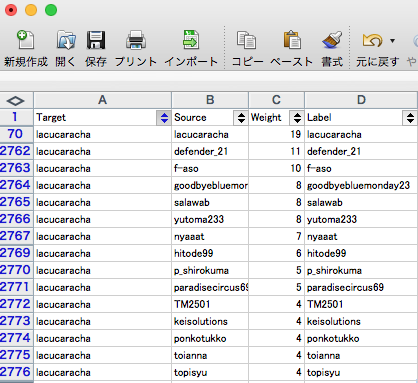Viewport: 418px width, 383px height.
Task: Select Label cell lacucaracha in row 70
Action: point(361,134)
